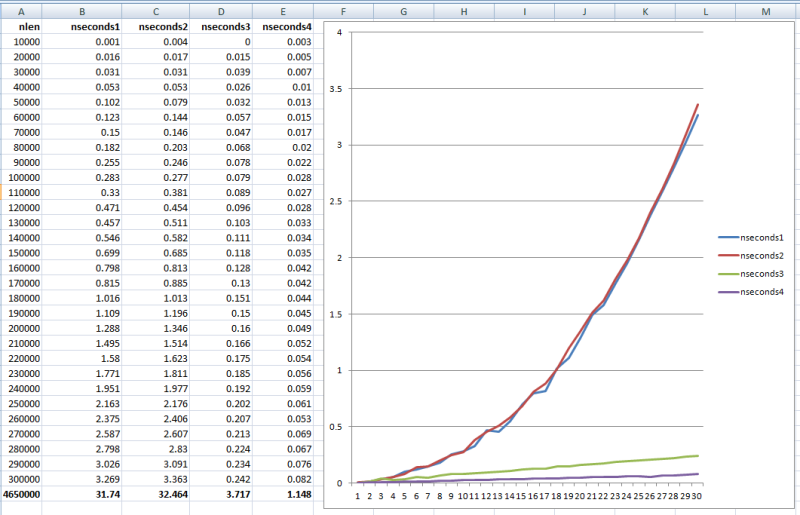Click the nseconds4 header cell
The width and height of the screenshot is (800, 515).
tap(283, 27)
